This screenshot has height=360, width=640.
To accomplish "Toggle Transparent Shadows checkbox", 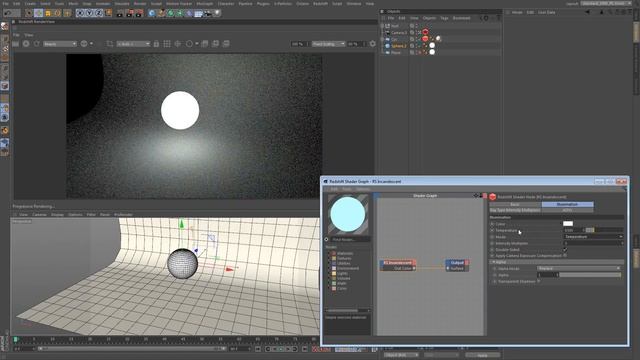I will pyautogui.click(x=539, y=281).
